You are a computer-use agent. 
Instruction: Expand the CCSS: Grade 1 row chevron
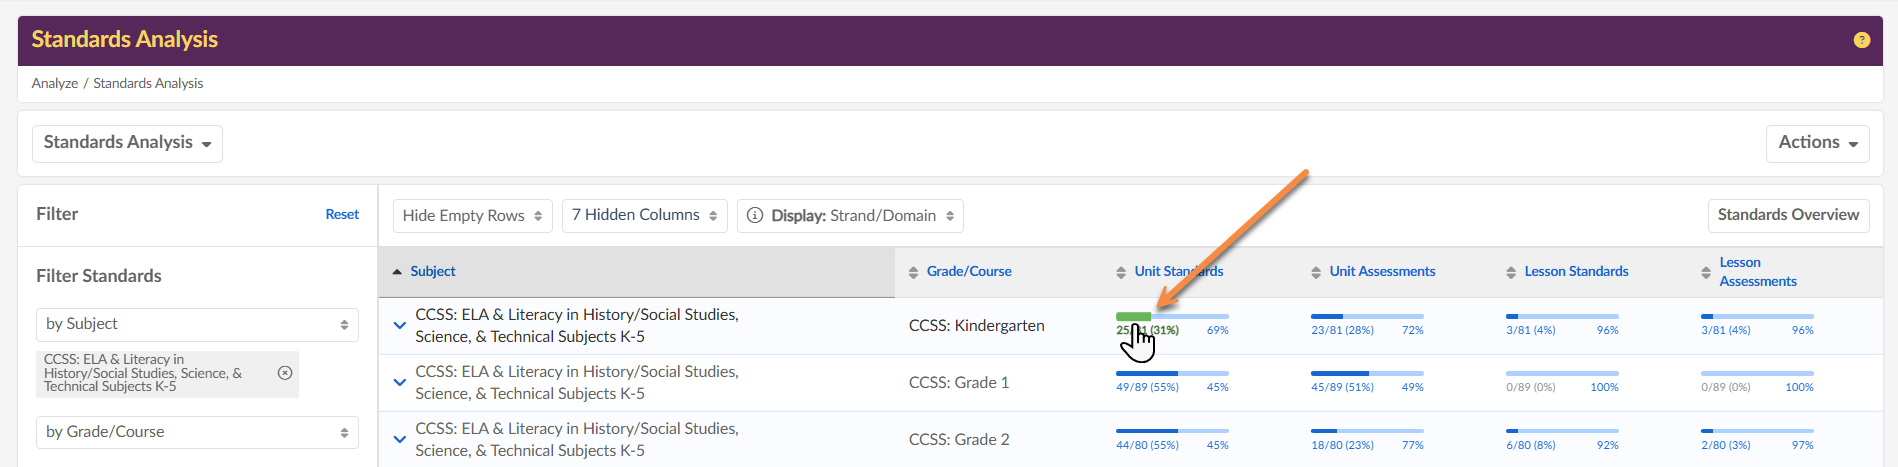[x=400, y=383]
